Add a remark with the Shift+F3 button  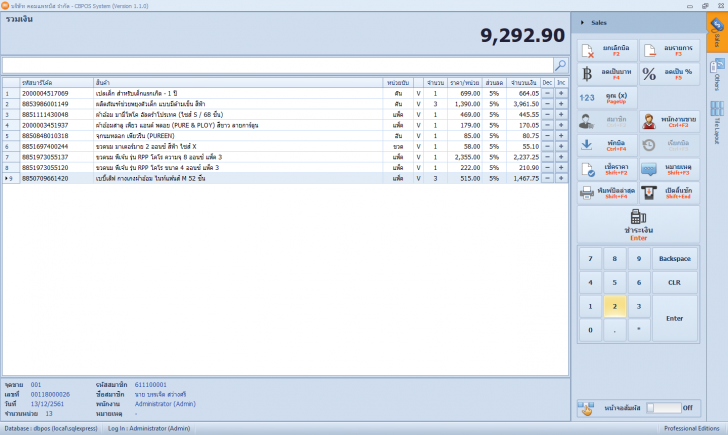(669, 169)
